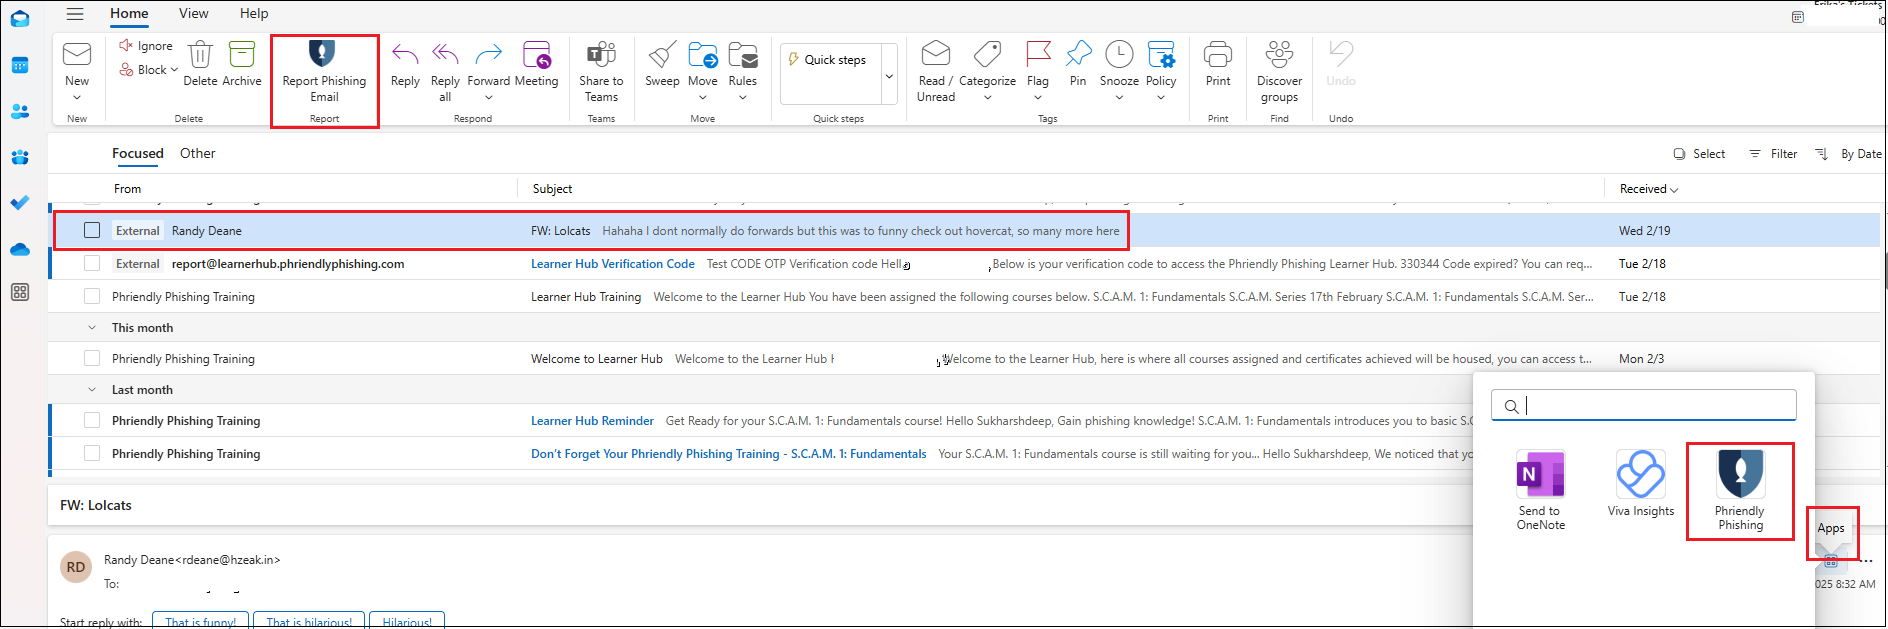Select checkbox for Welcome to Learner Hub email

(x=92, y=359)
